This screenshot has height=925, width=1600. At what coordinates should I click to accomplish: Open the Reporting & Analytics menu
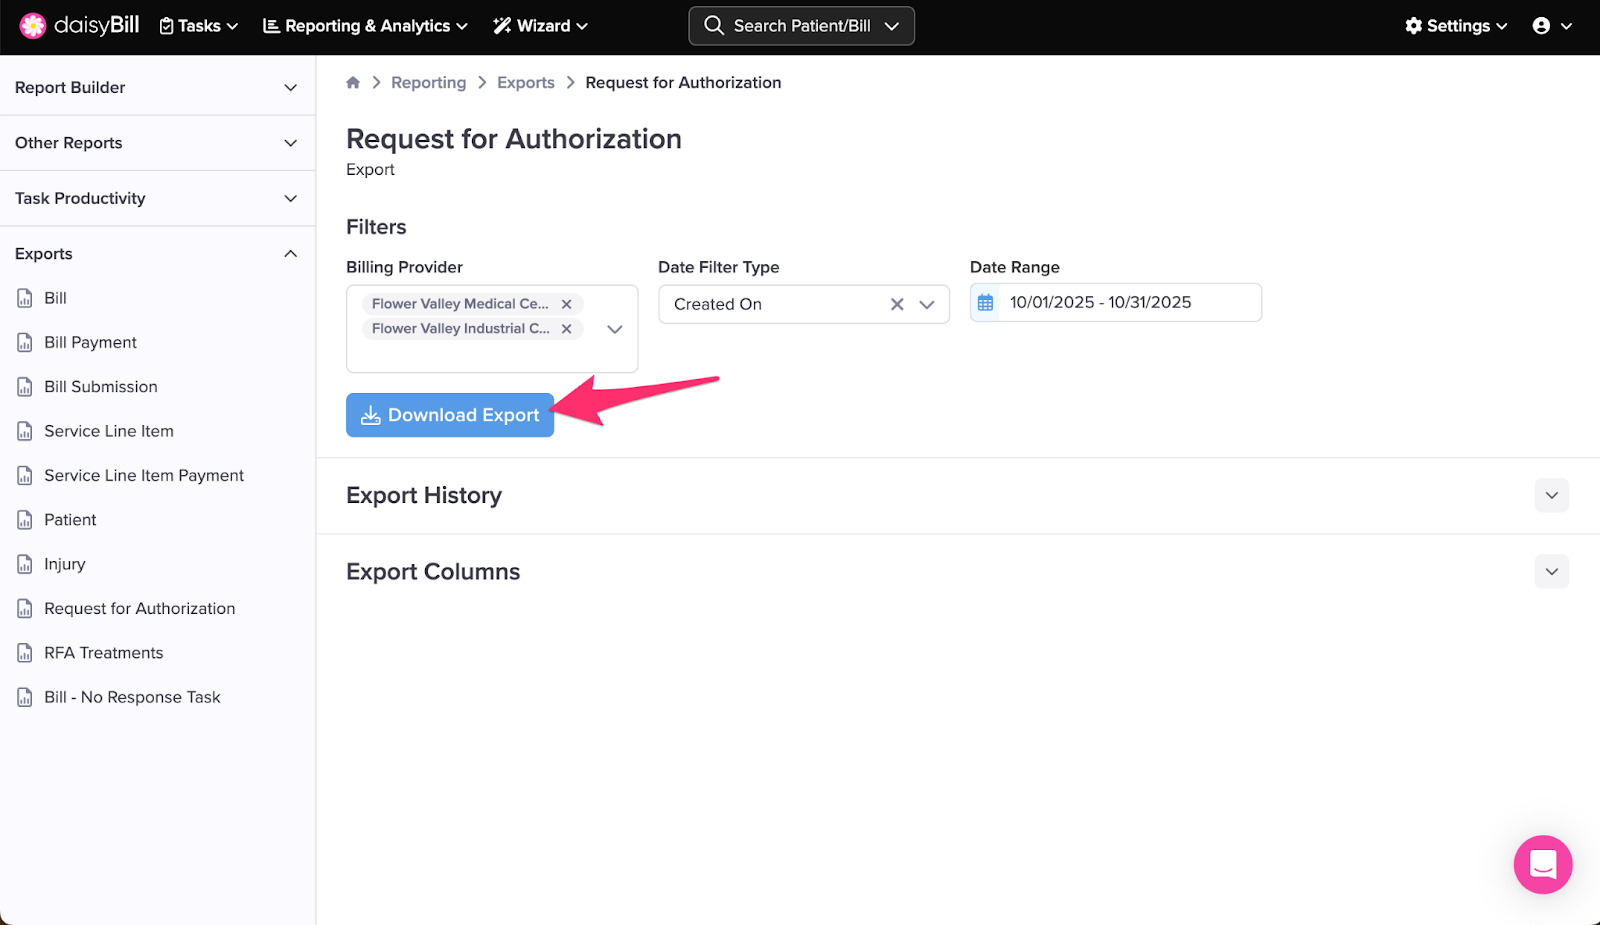coord(365,26)
